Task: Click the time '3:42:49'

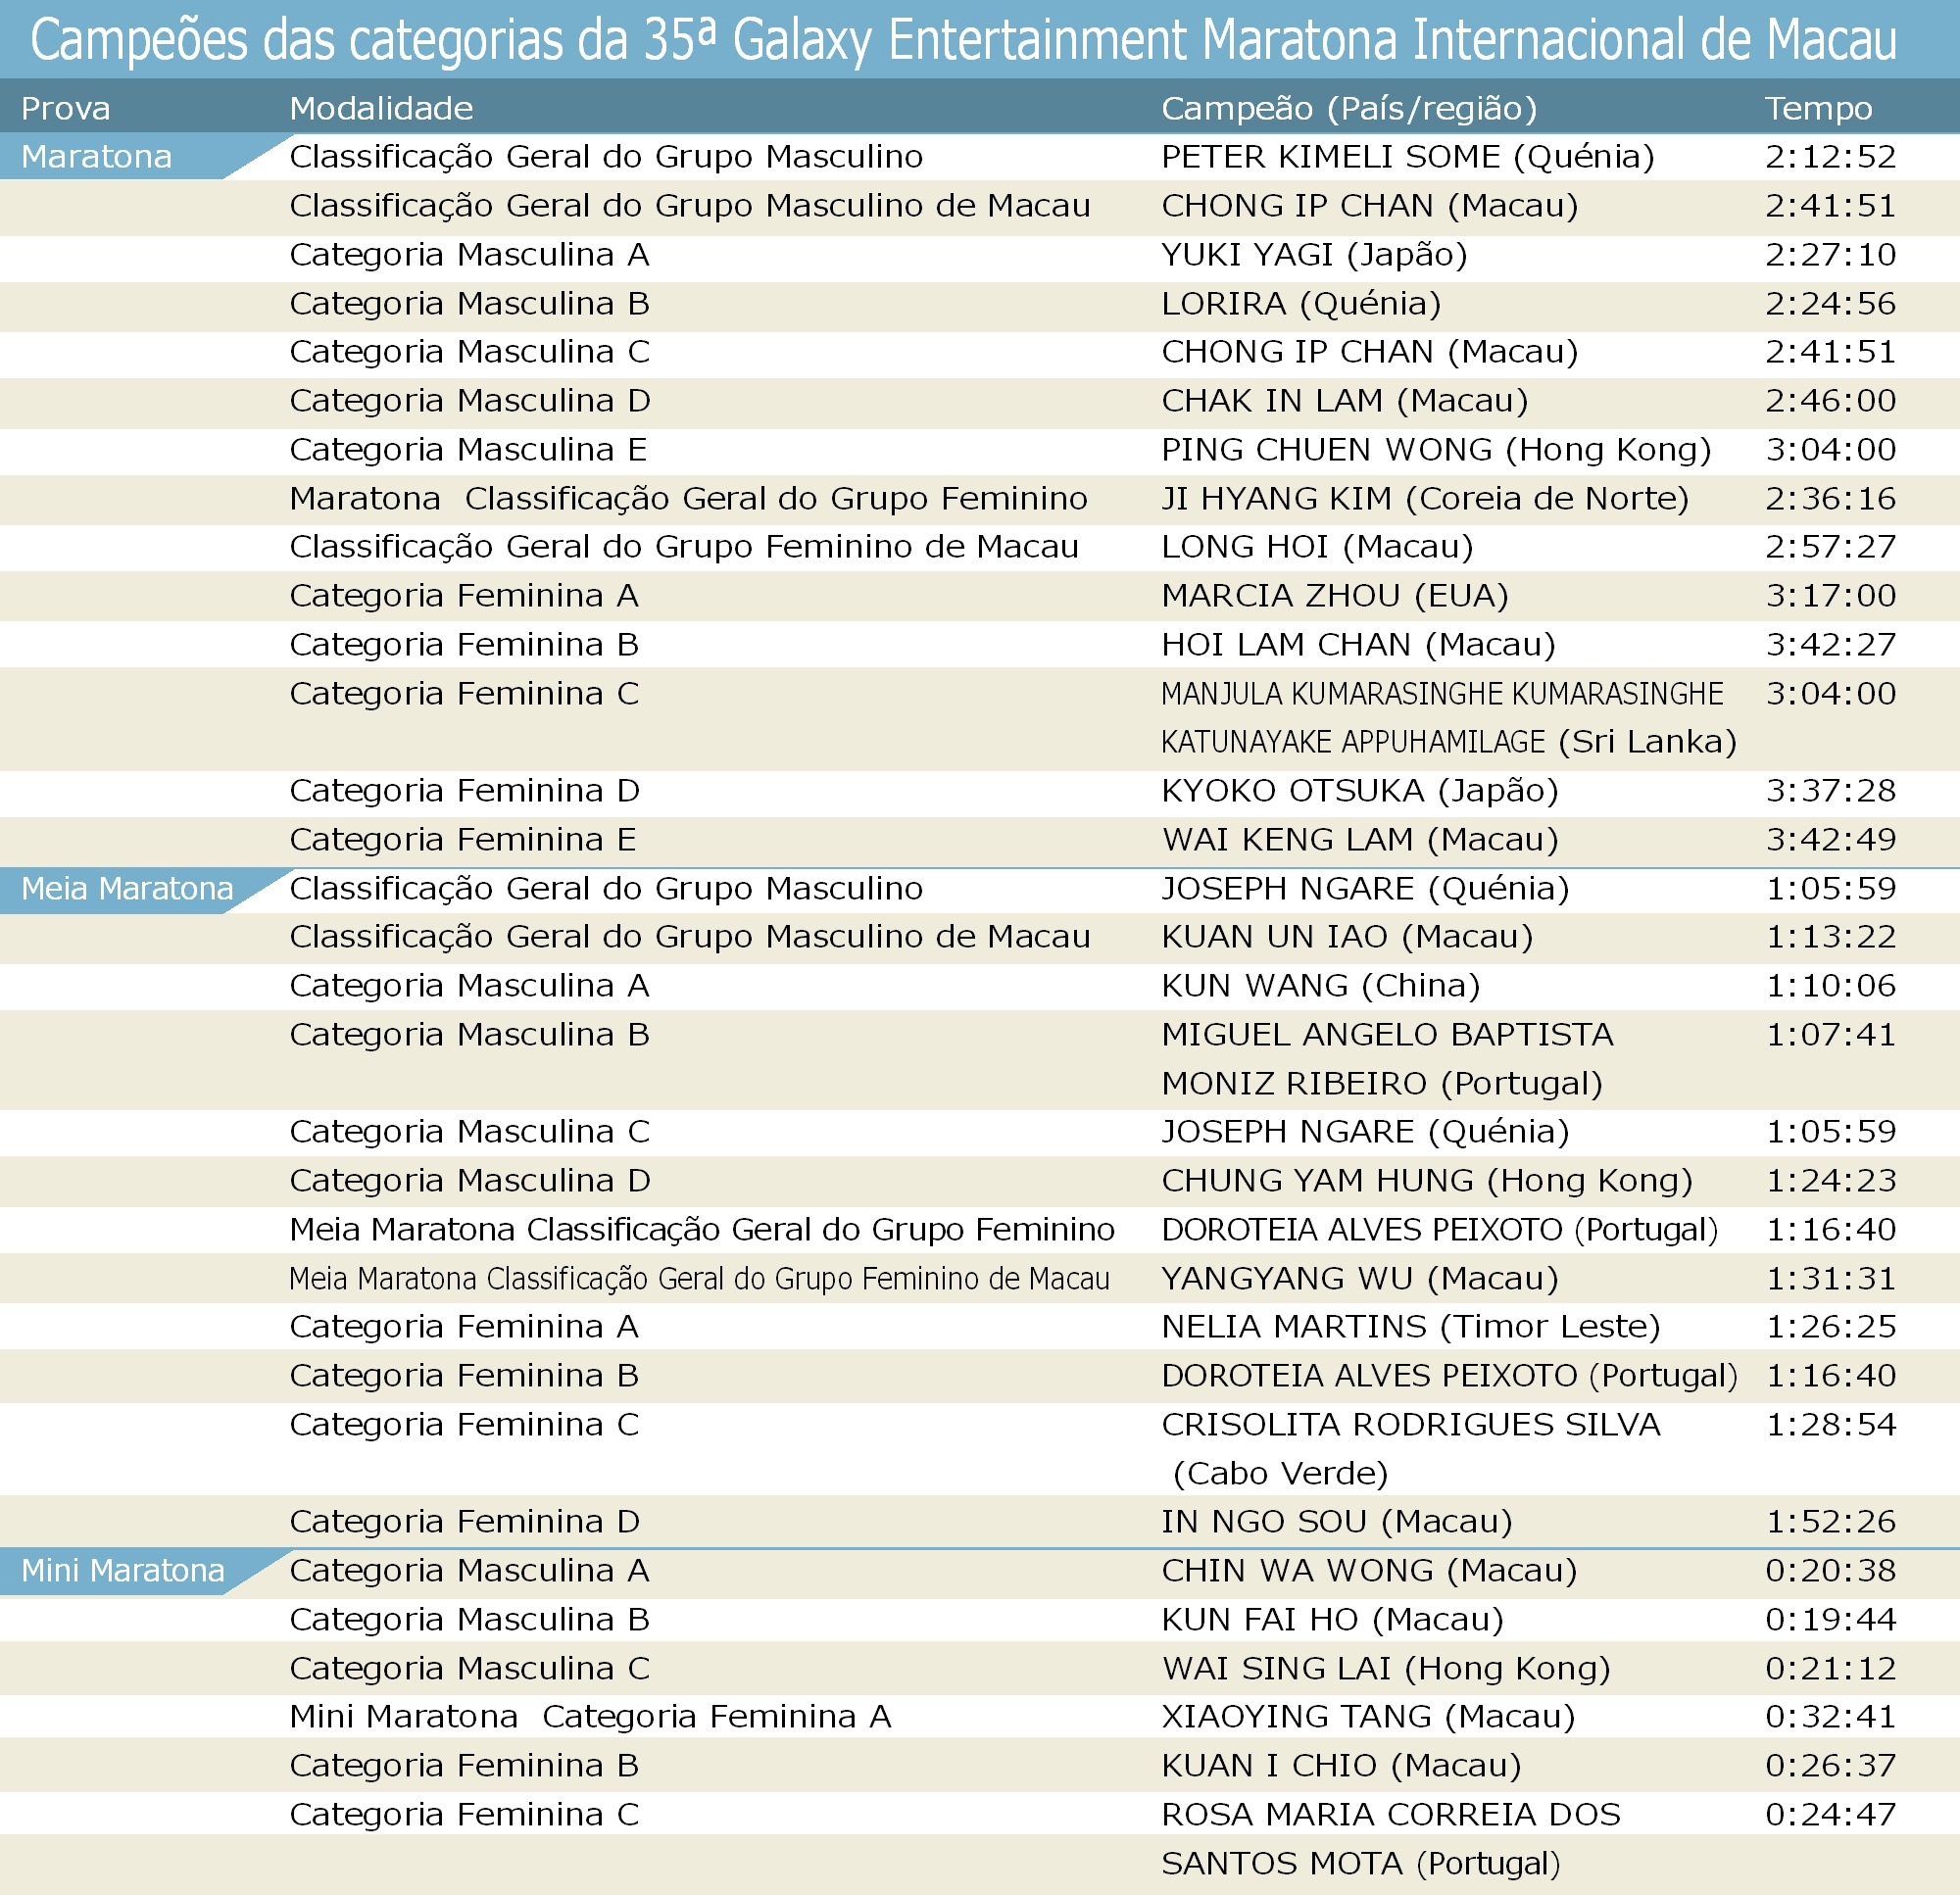Action: 1830,840
